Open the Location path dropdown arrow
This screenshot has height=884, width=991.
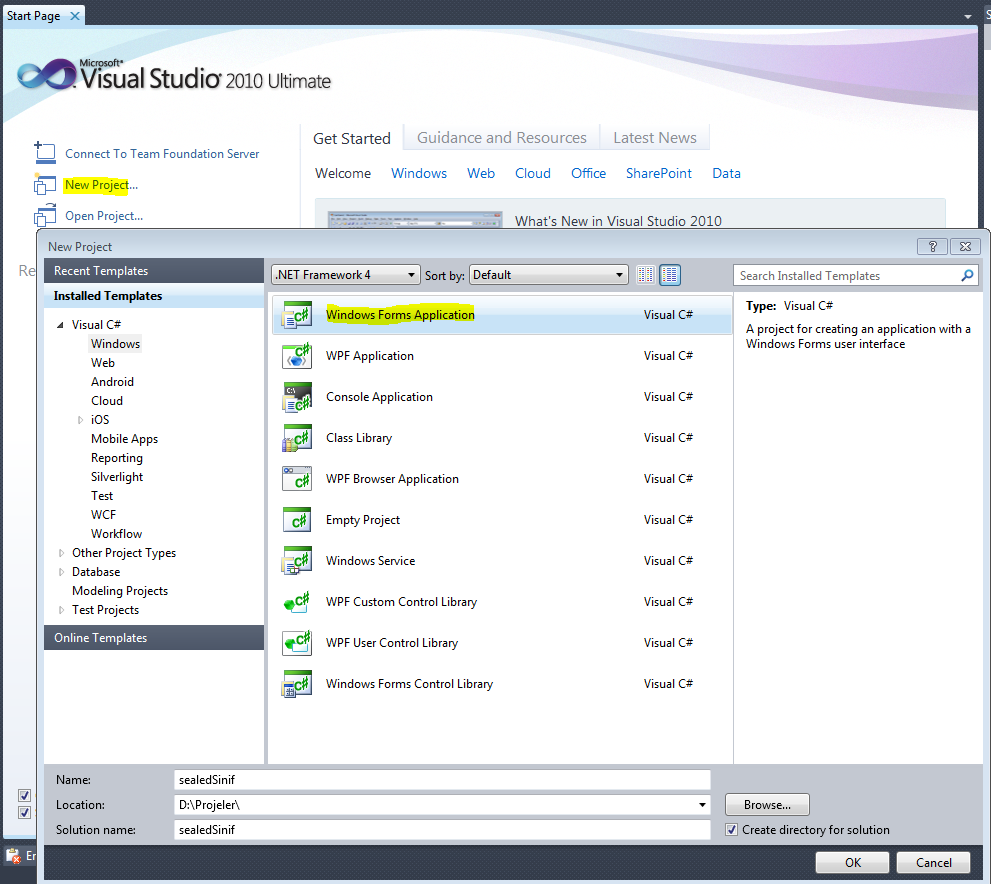click(x=702, y=805)
